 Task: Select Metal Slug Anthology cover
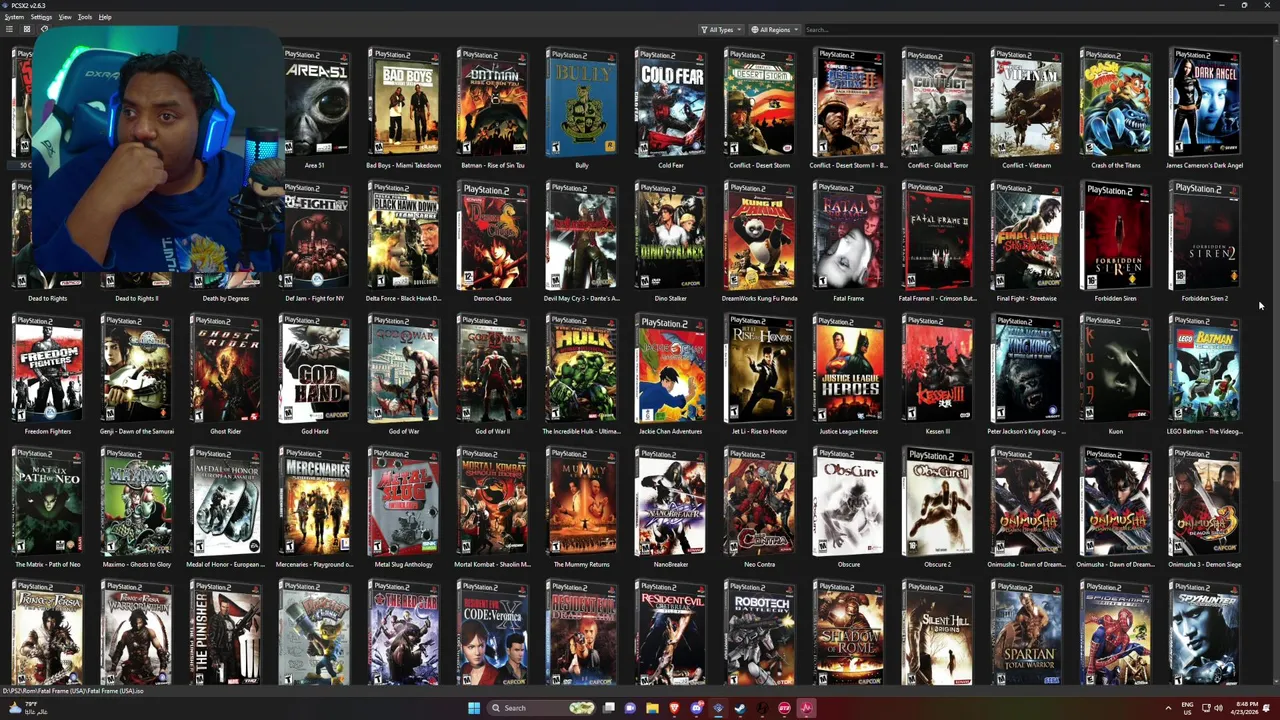[404, 502]
